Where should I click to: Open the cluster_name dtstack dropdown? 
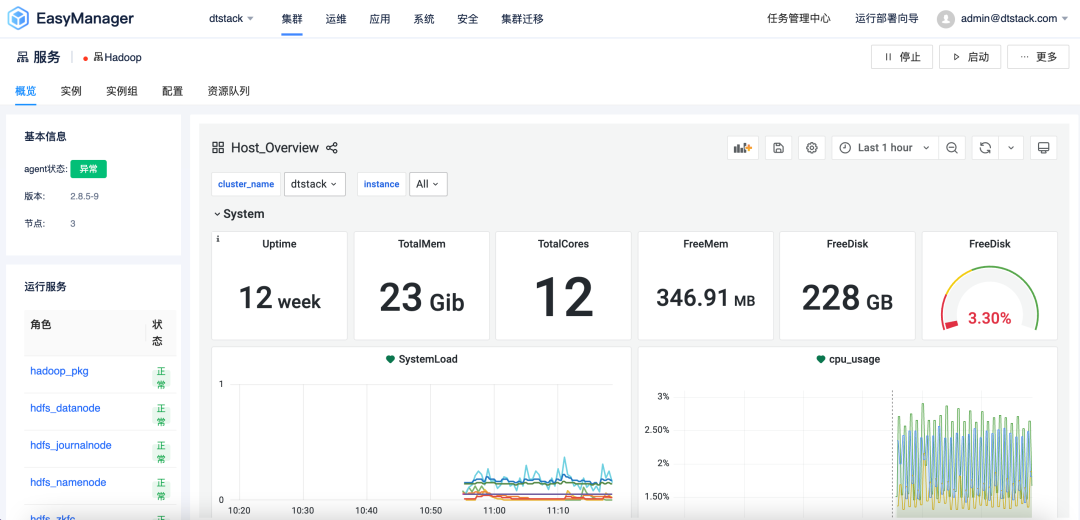(x=315, y=184)
